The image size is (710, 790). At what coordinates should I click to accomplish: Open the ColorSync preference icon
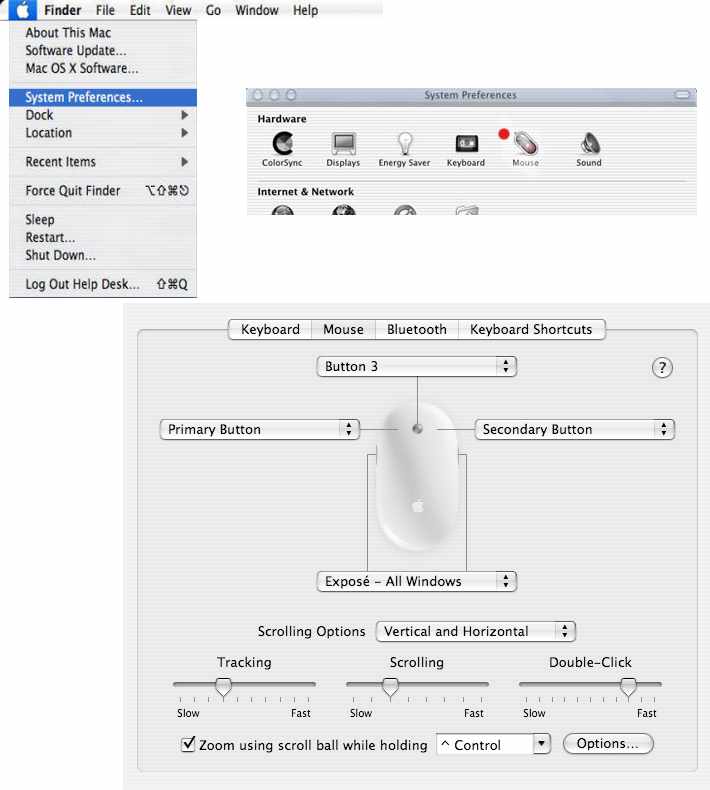[283, 145]
